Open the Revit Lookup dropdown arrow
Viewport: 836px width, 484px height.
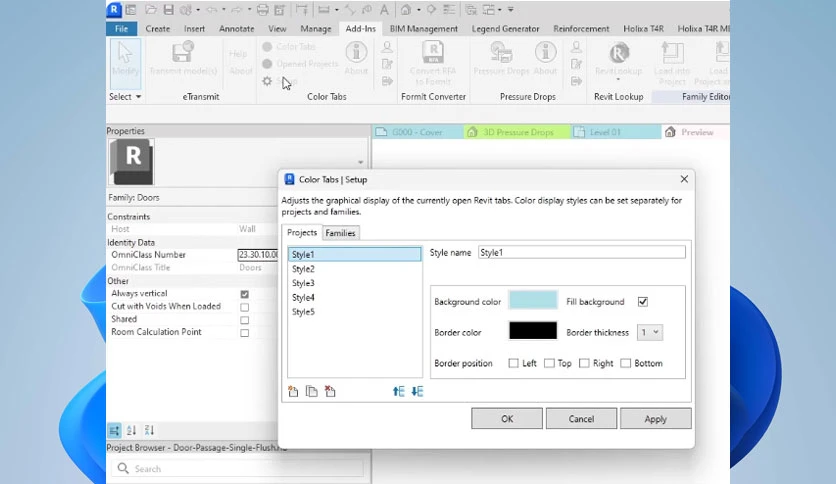(618, 80)
